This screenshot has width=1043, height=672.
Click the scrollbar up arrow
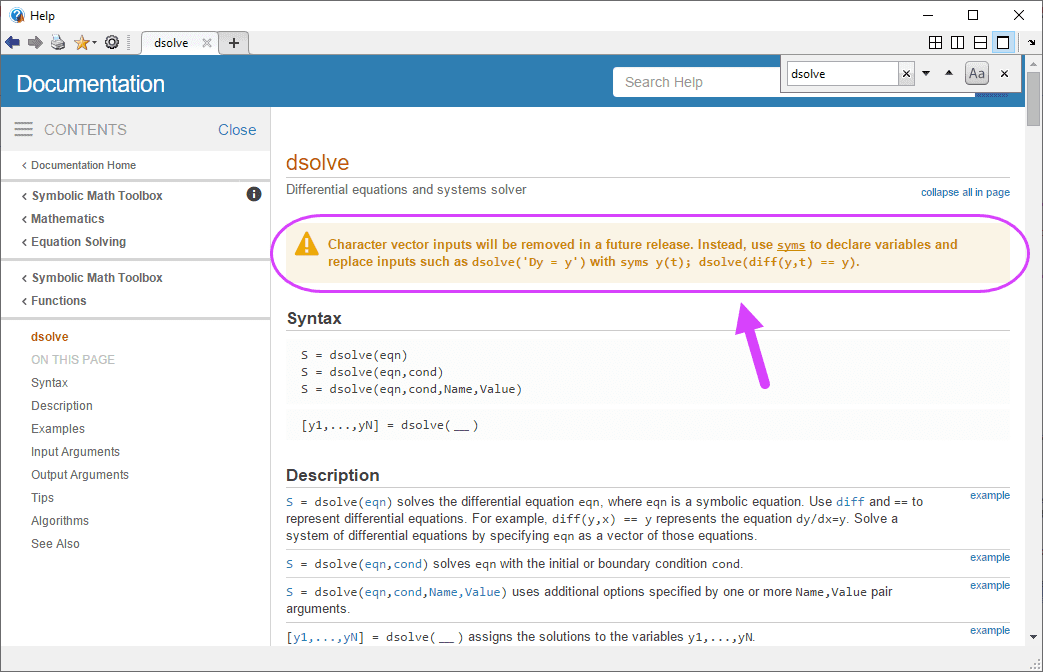pyautogui.click(x=1033, y=64)
